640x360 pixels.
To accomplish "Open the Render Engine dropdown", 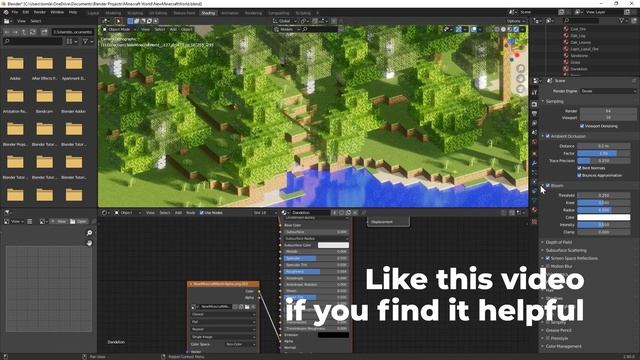I will (608, 91).
